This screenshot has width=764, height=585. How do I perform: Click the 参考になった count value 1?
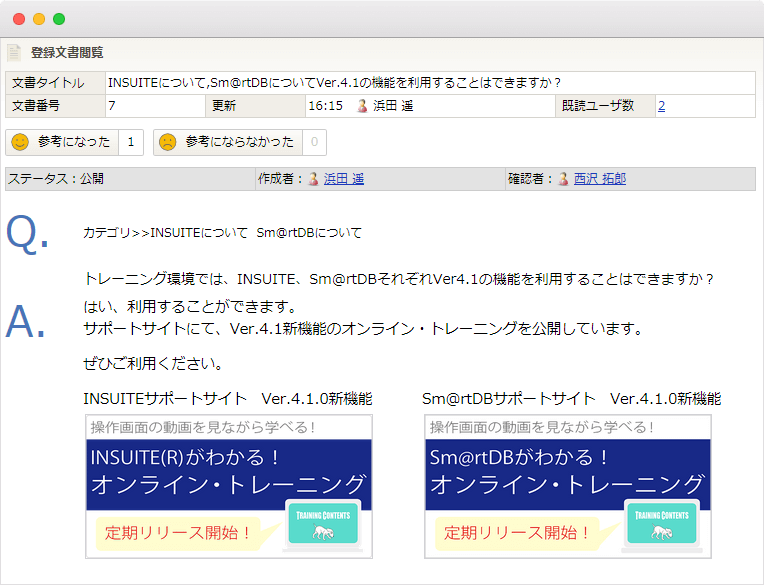tap(131, 142)
